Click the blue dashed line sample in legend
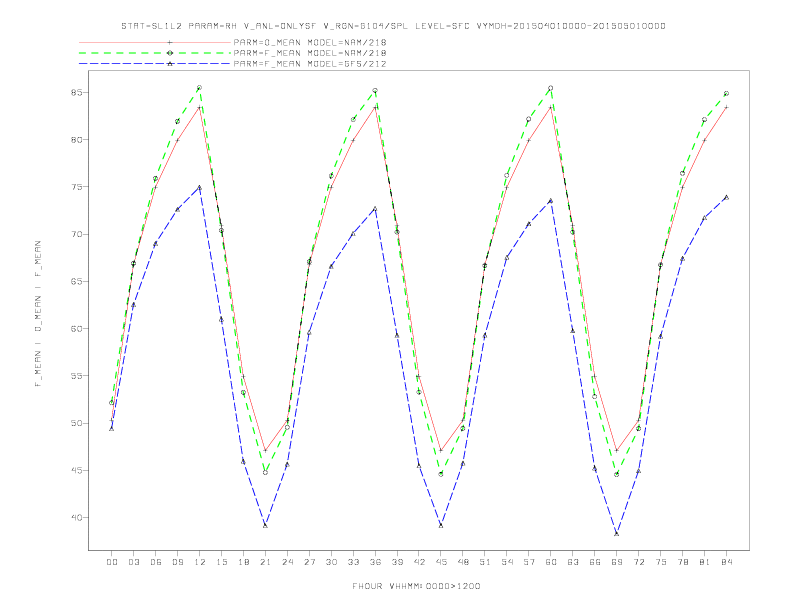Screen dimensions: 792x612 [x=155, y=64]
